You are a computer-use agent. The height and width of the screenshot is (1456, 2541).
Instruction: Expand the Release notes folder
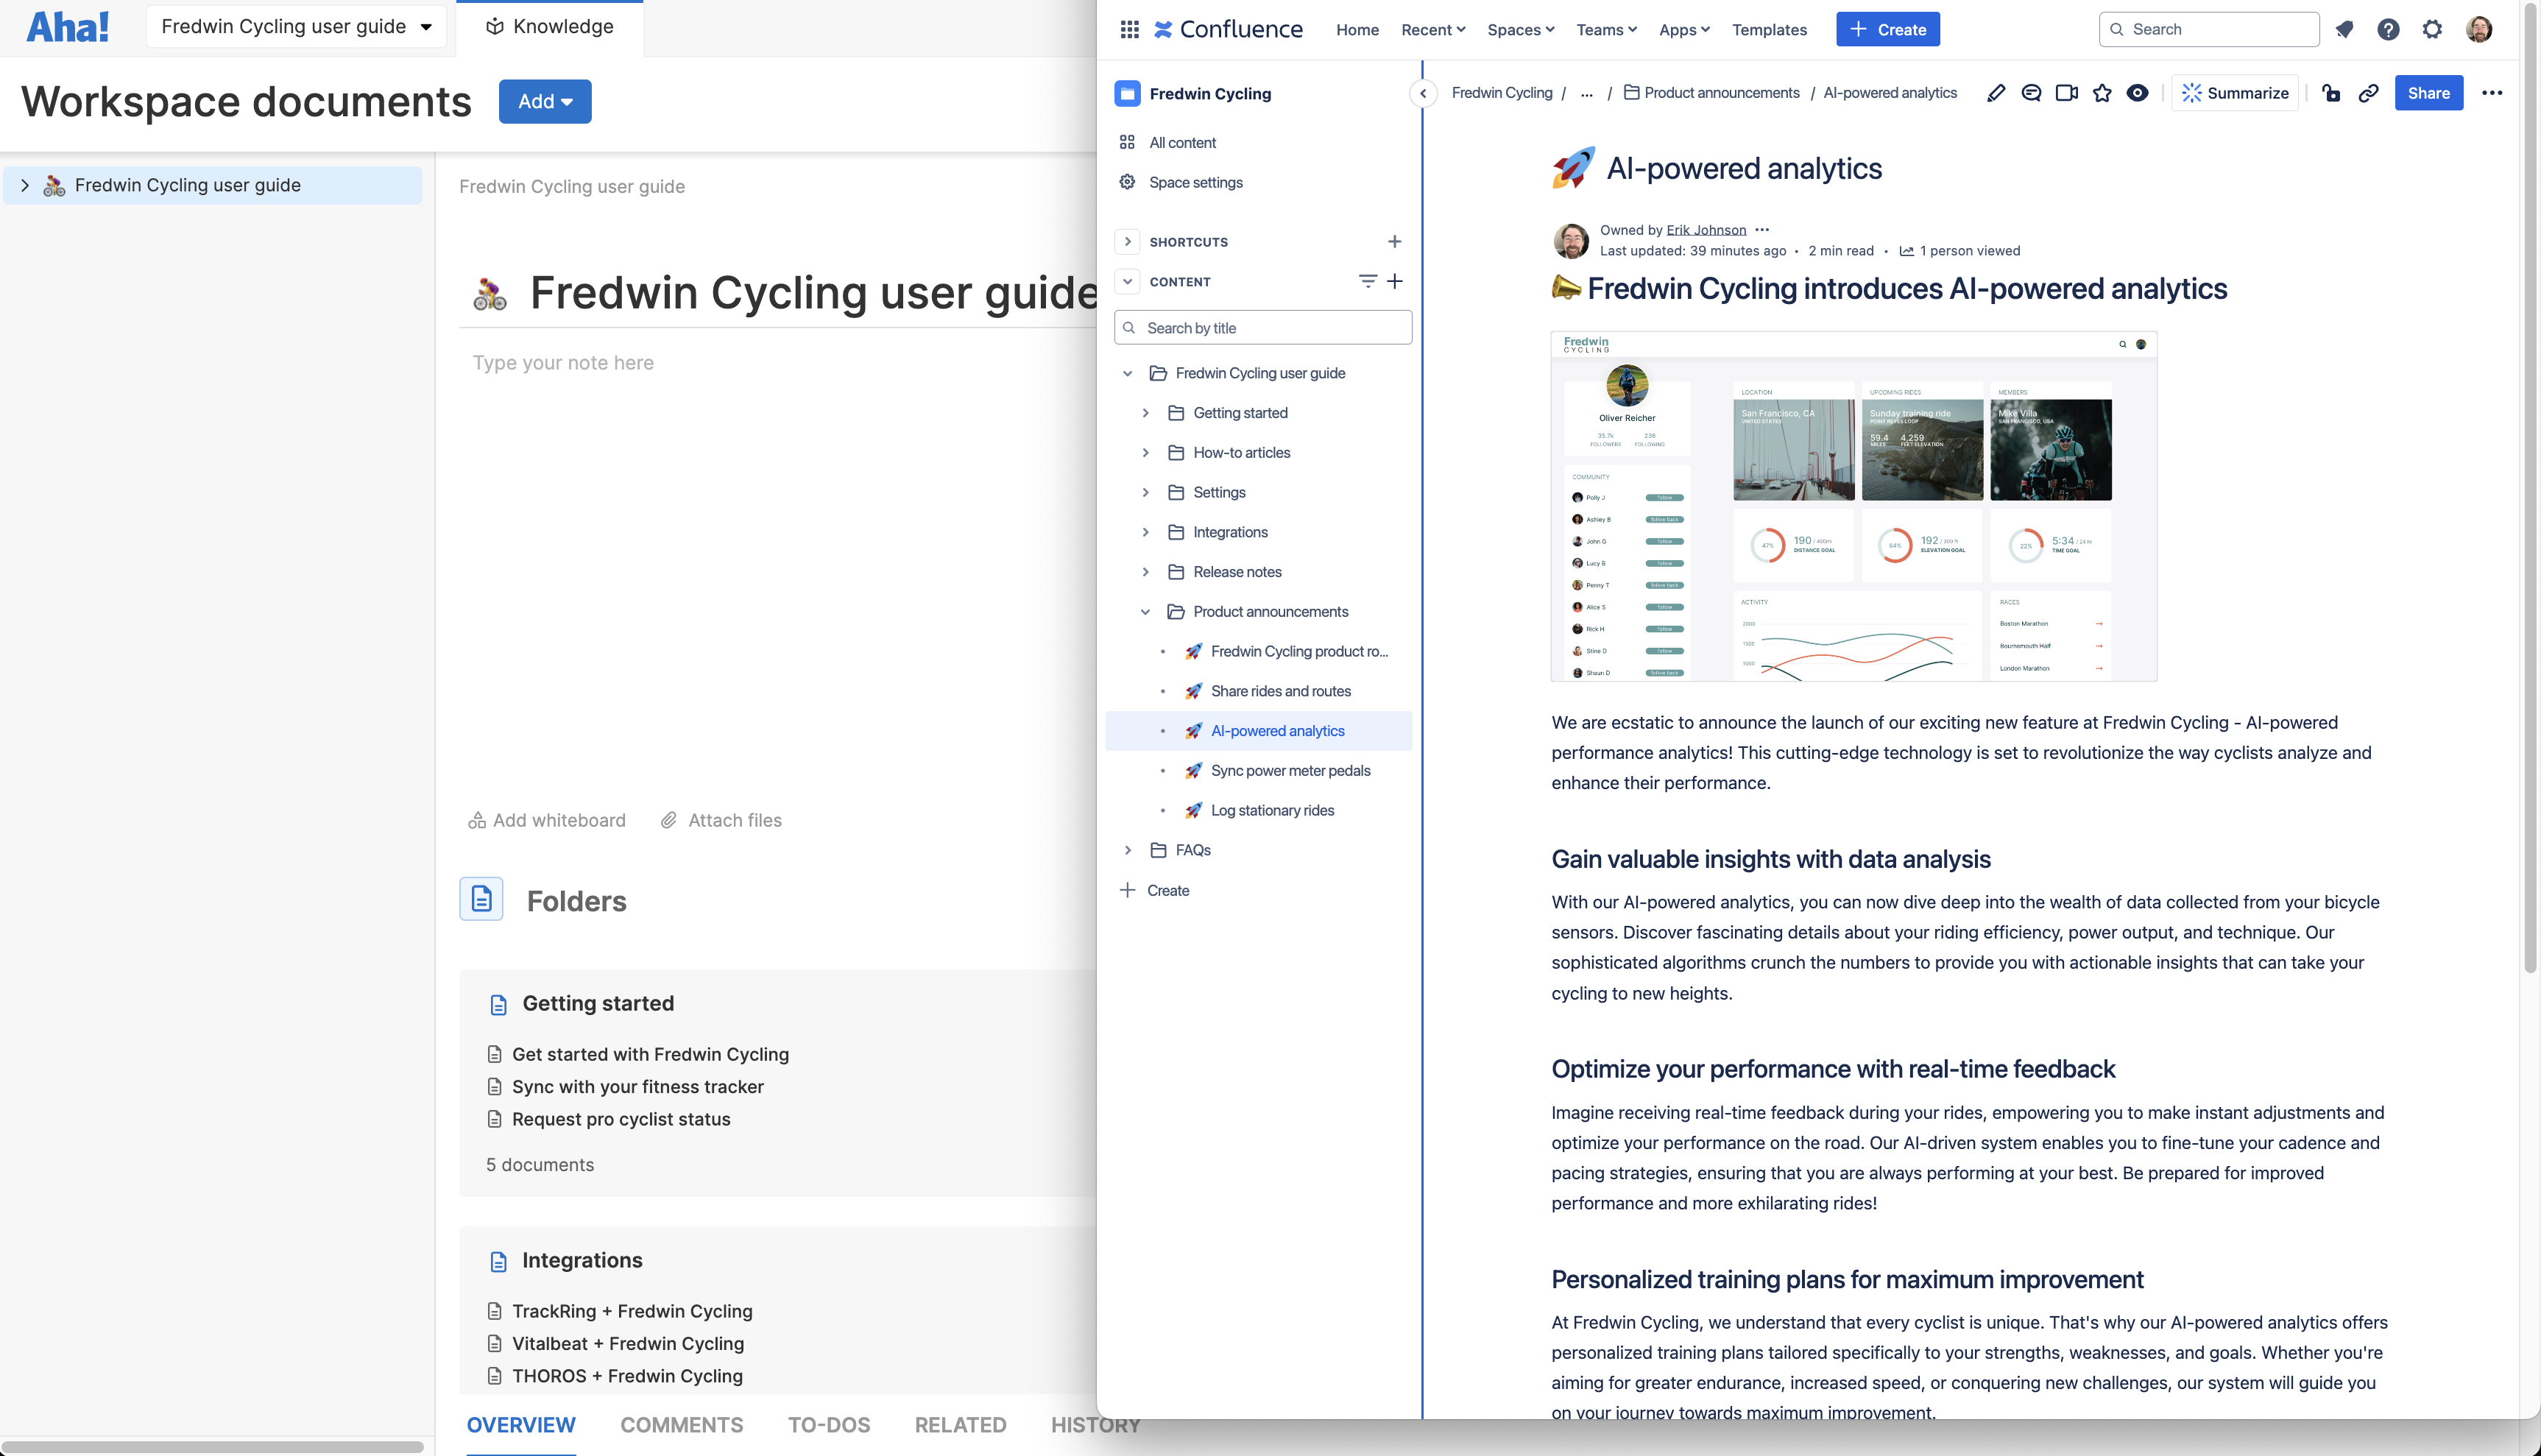(1146, 571)
